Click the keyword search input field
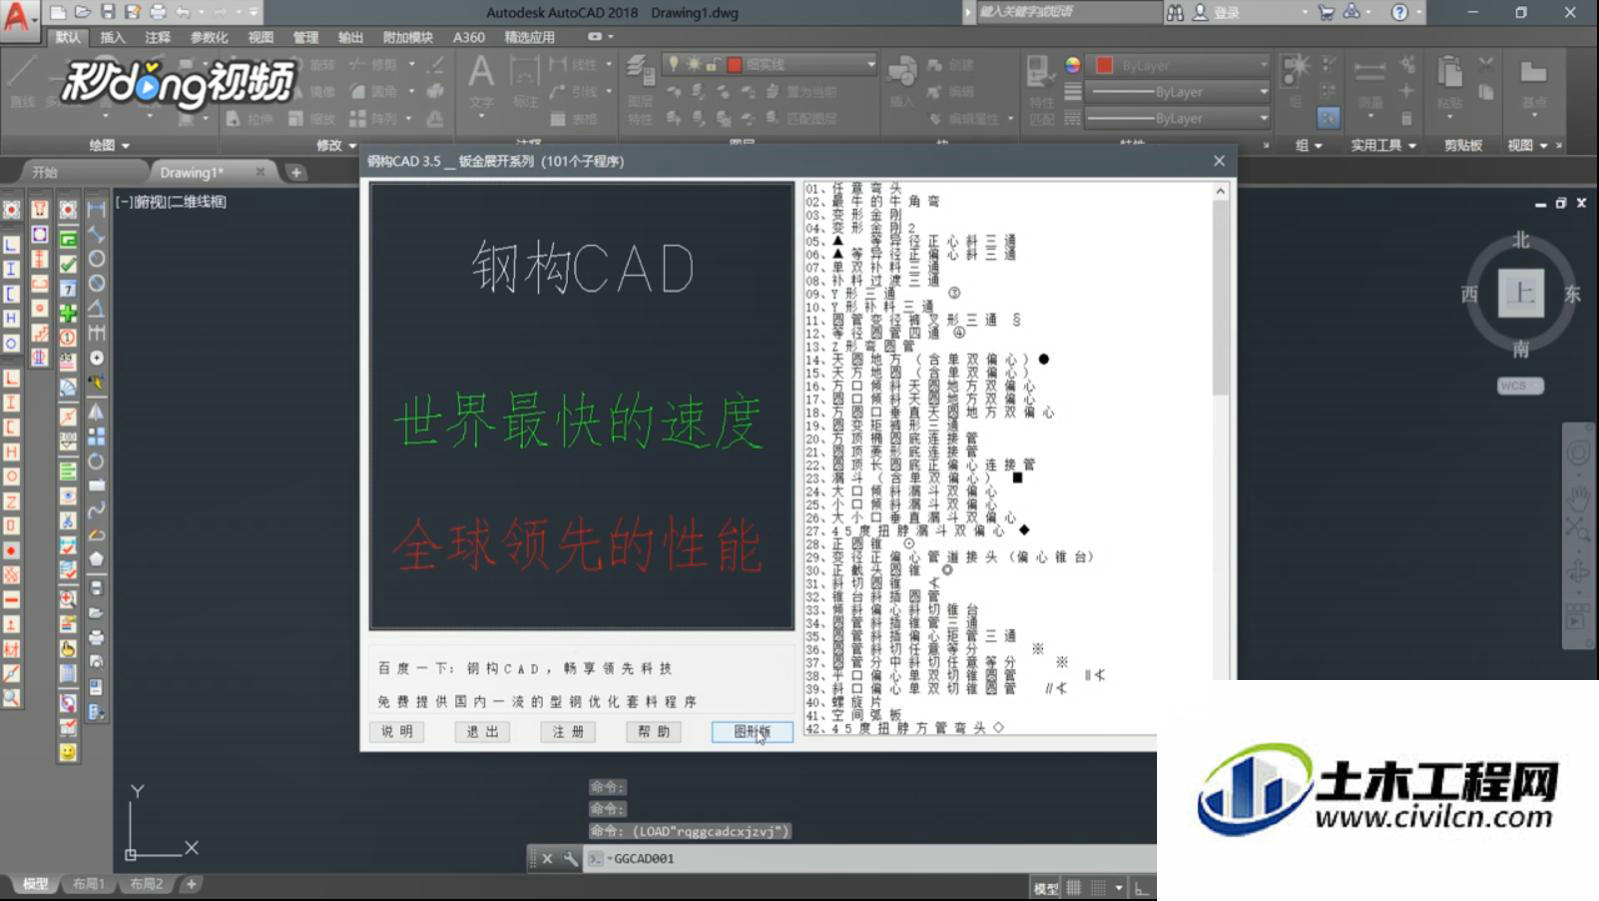 1068,12
